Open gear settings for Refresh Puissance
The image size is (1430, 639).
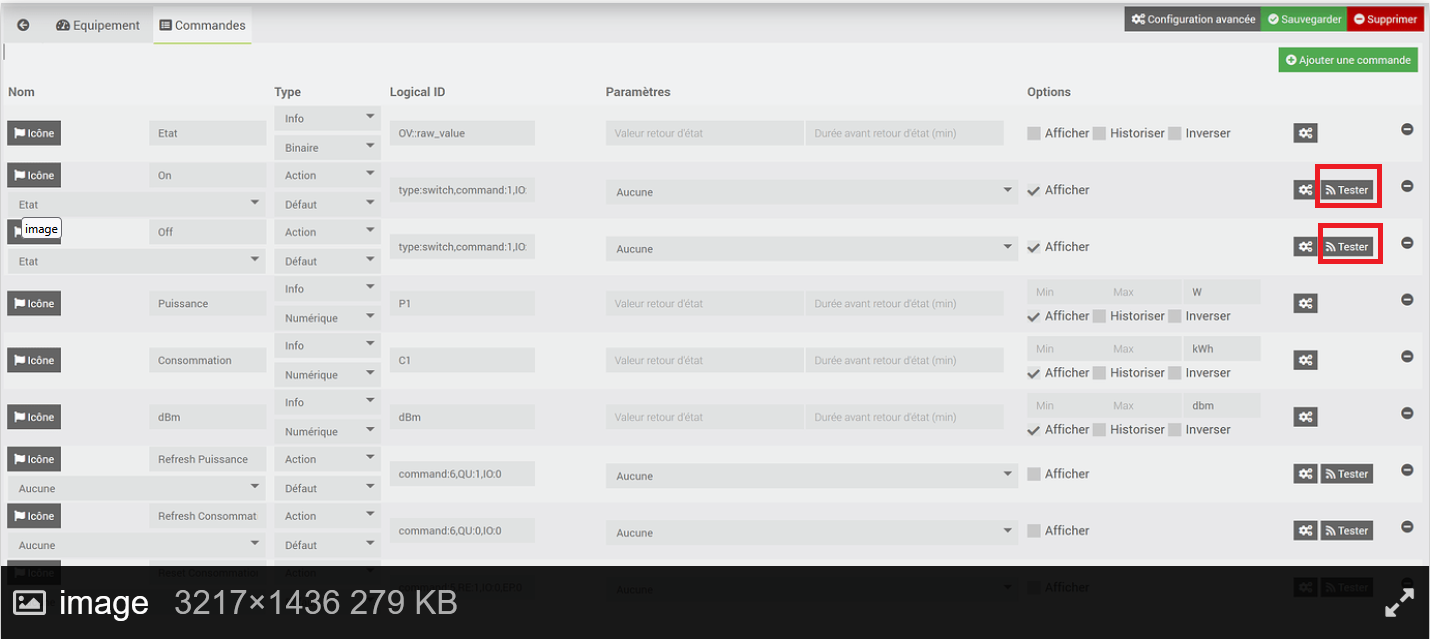(1305, 474)
